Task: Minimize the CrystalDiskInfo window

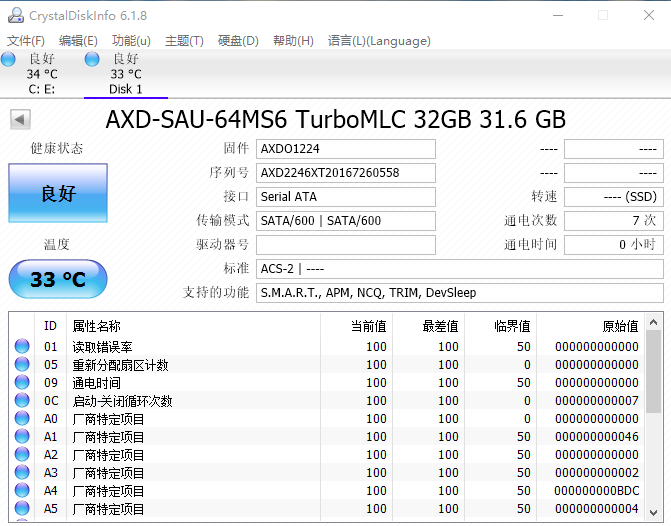Action: pyautogui.click(x=558, y=15)
